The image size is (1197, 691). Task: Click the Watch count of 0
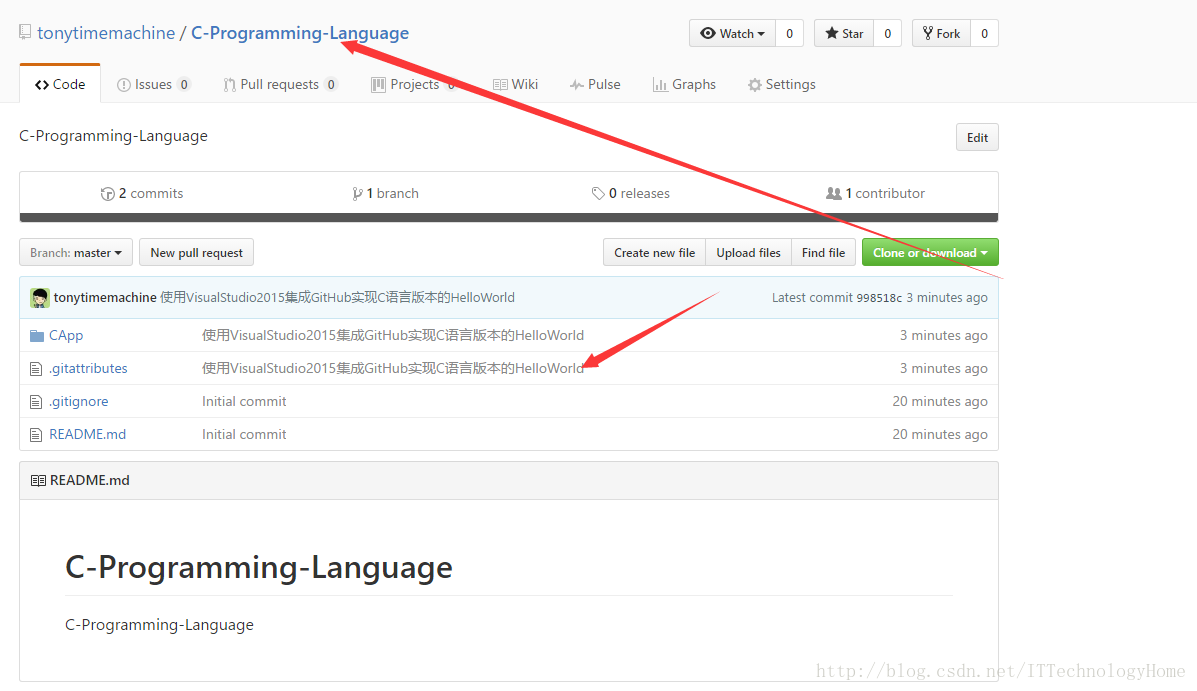click(789, 34)
